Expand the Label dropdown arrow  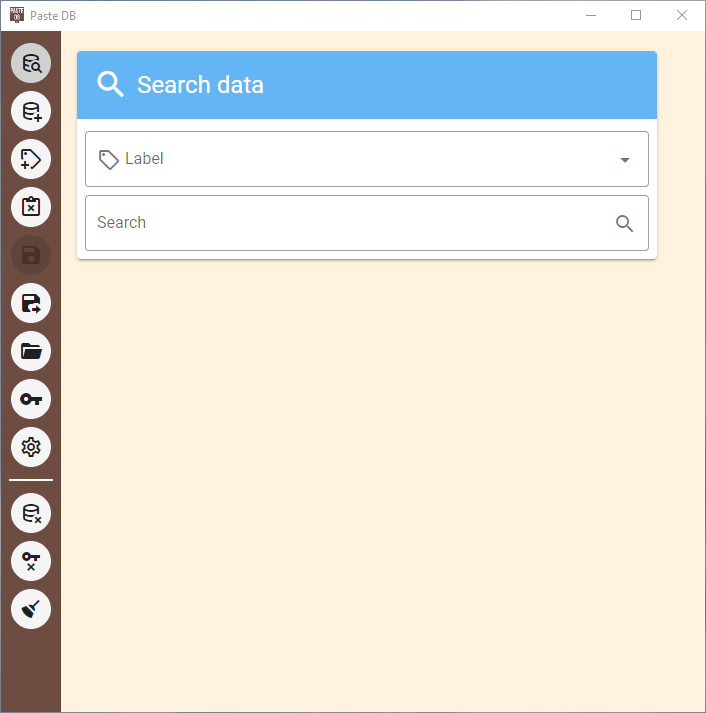pos(625,160)
